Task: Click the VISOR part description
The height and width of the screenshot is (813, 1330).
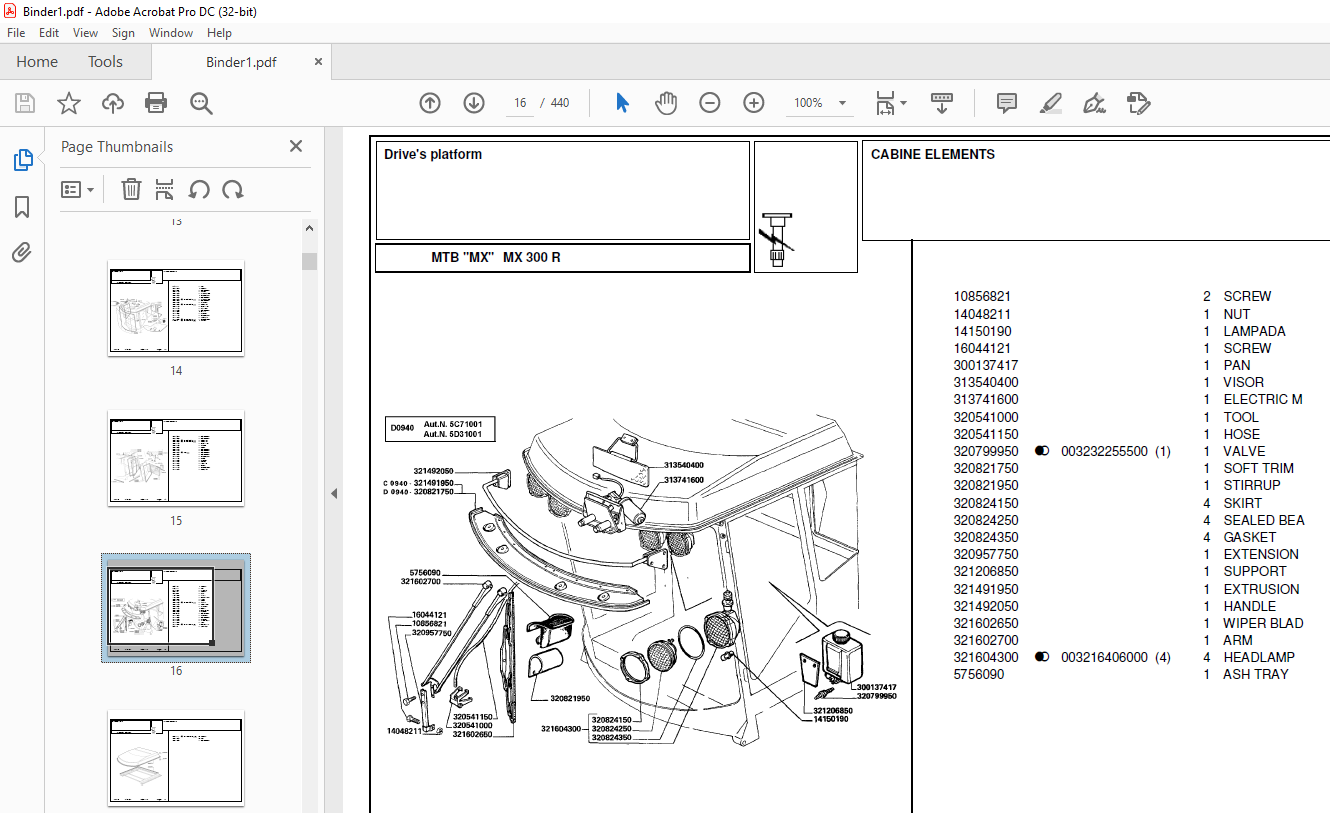Action: (1243, 382)
